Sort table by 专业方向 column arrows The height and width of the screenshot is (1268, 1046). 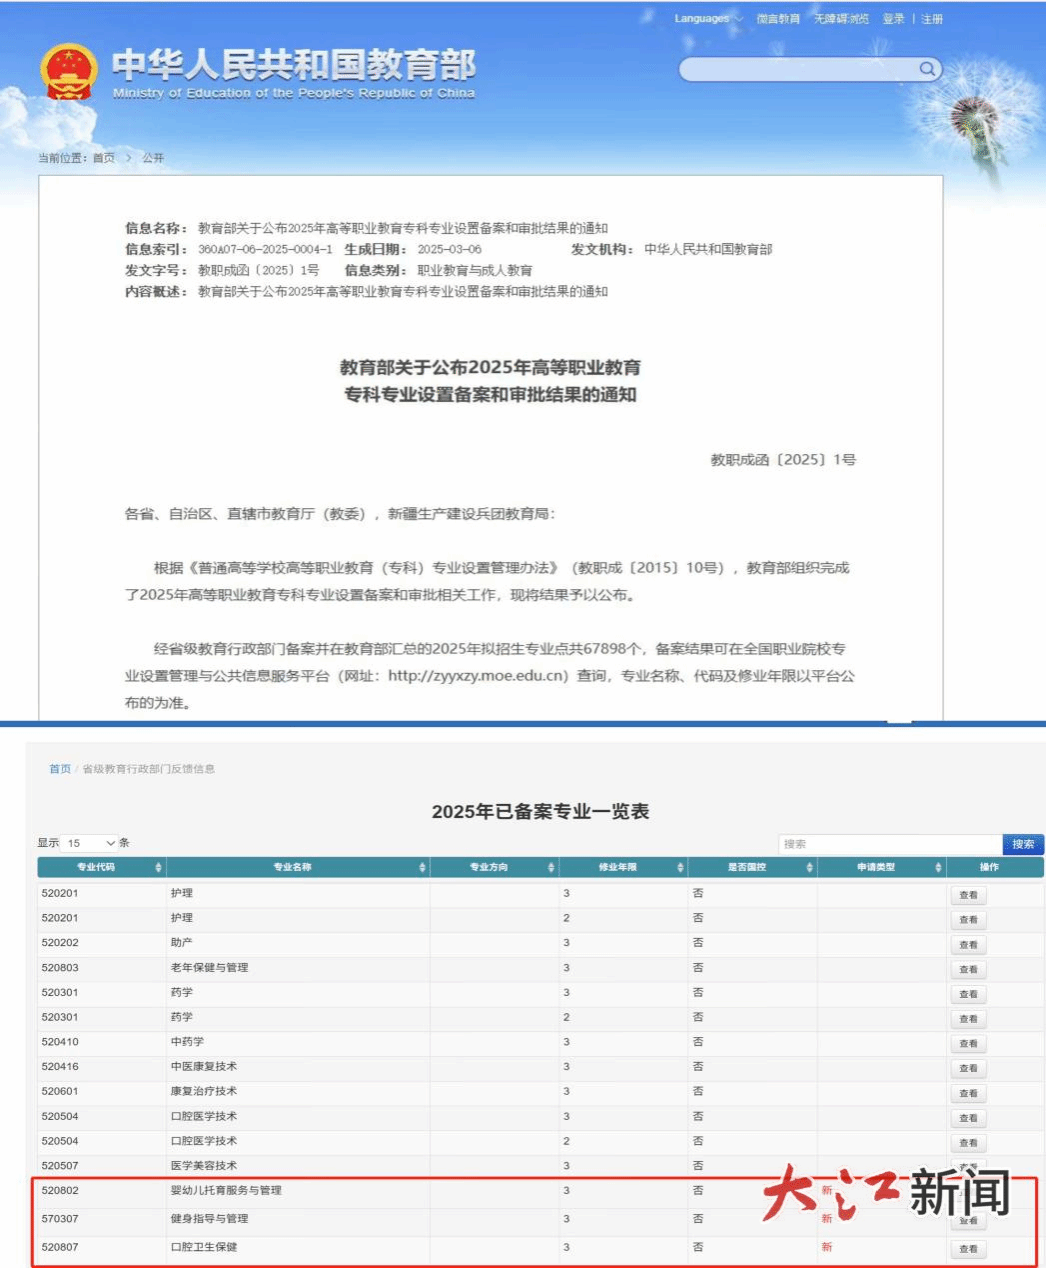(551, 867)
